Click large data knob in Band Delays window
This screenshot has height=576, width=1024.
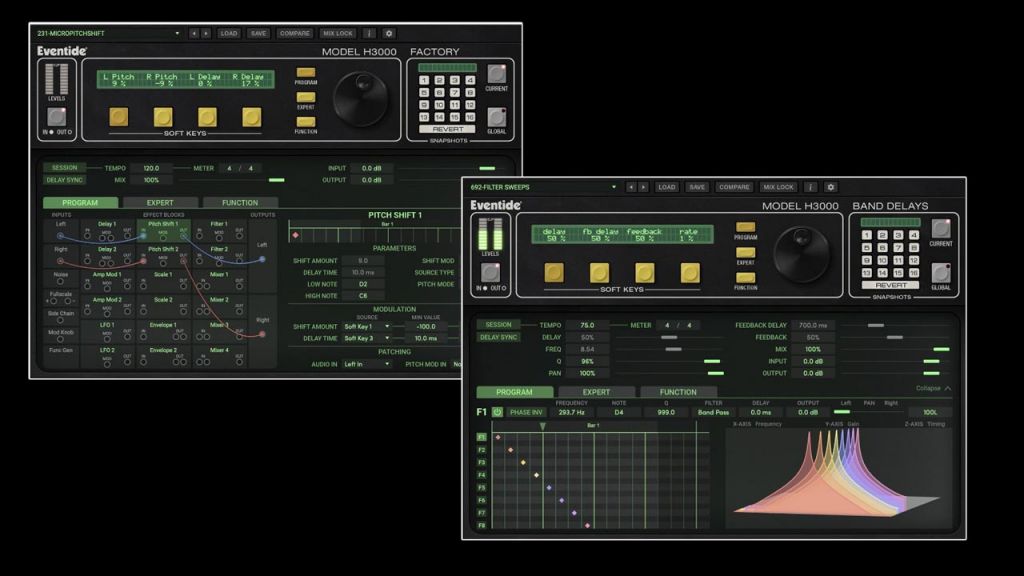tap(801, 254)
